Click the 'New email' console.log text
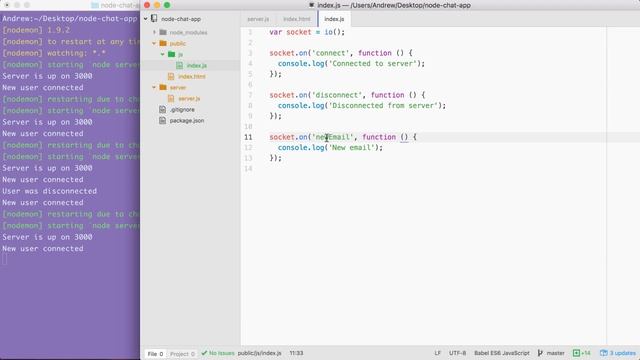The image size is (640, 360). [x=352, y=148]
